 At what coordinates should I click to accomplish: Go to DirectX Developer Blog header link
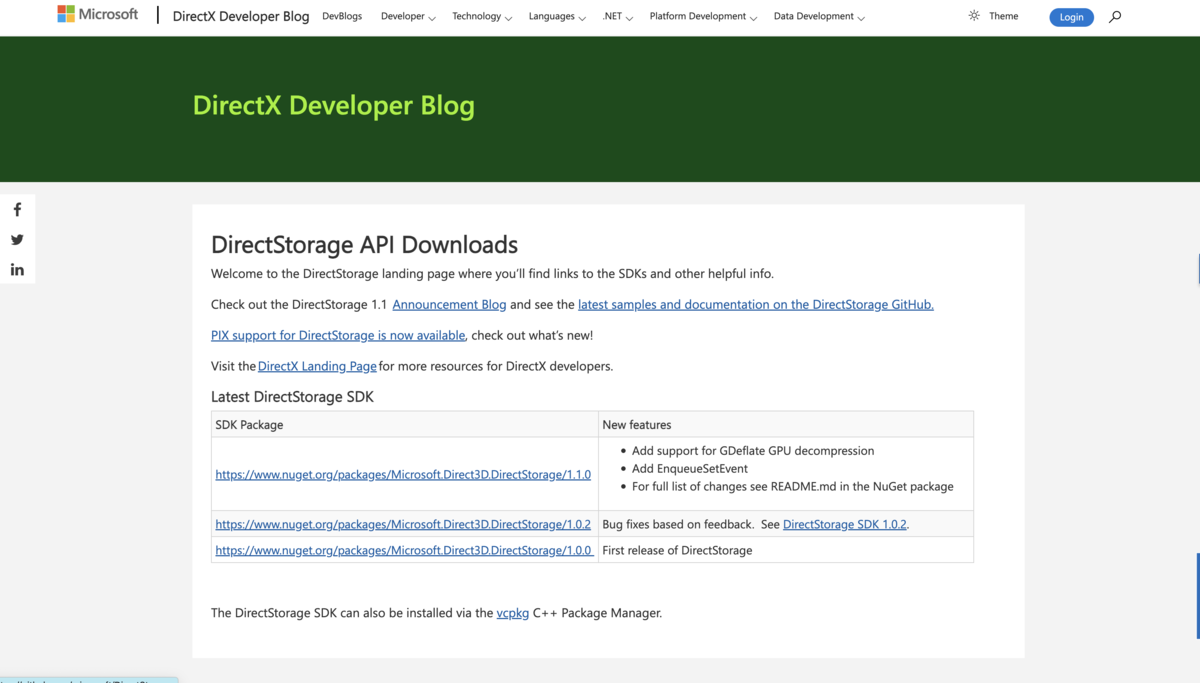[x=241, y=17]
